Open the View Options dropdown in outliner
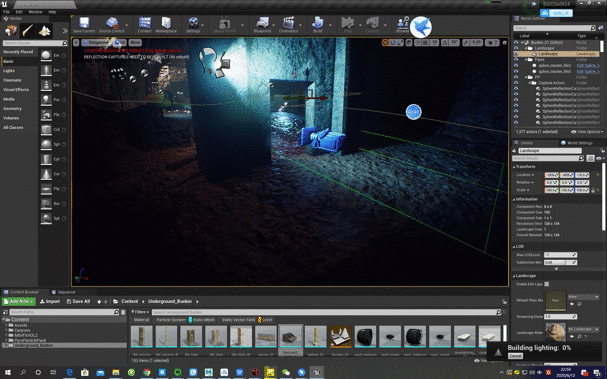Image resolution: width=607 pixels, height=379 pixels. click(x=587, y=132)
